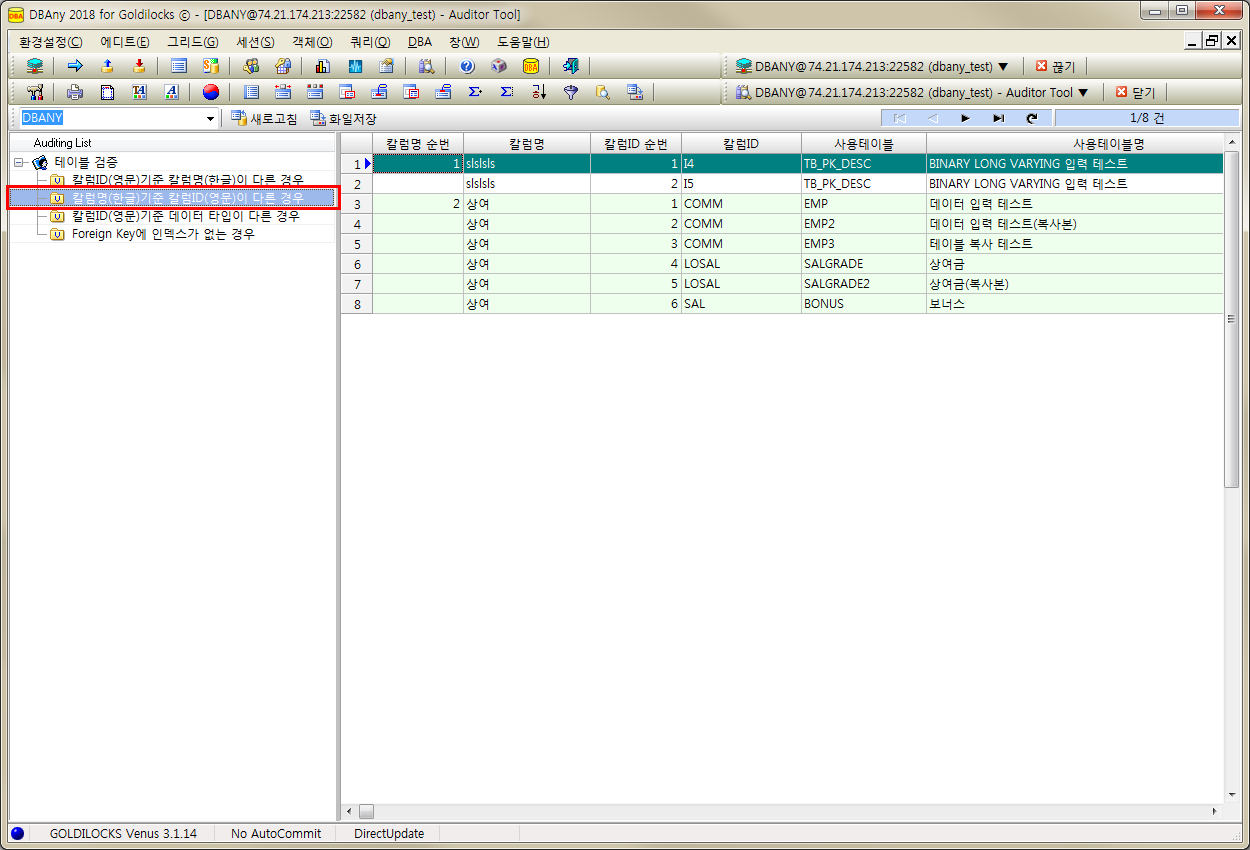The height and width of the screenshot is (850, 1250).
Task: Open the 쿼리 menu
Action: pyautogui.click(x=370, y=42)
